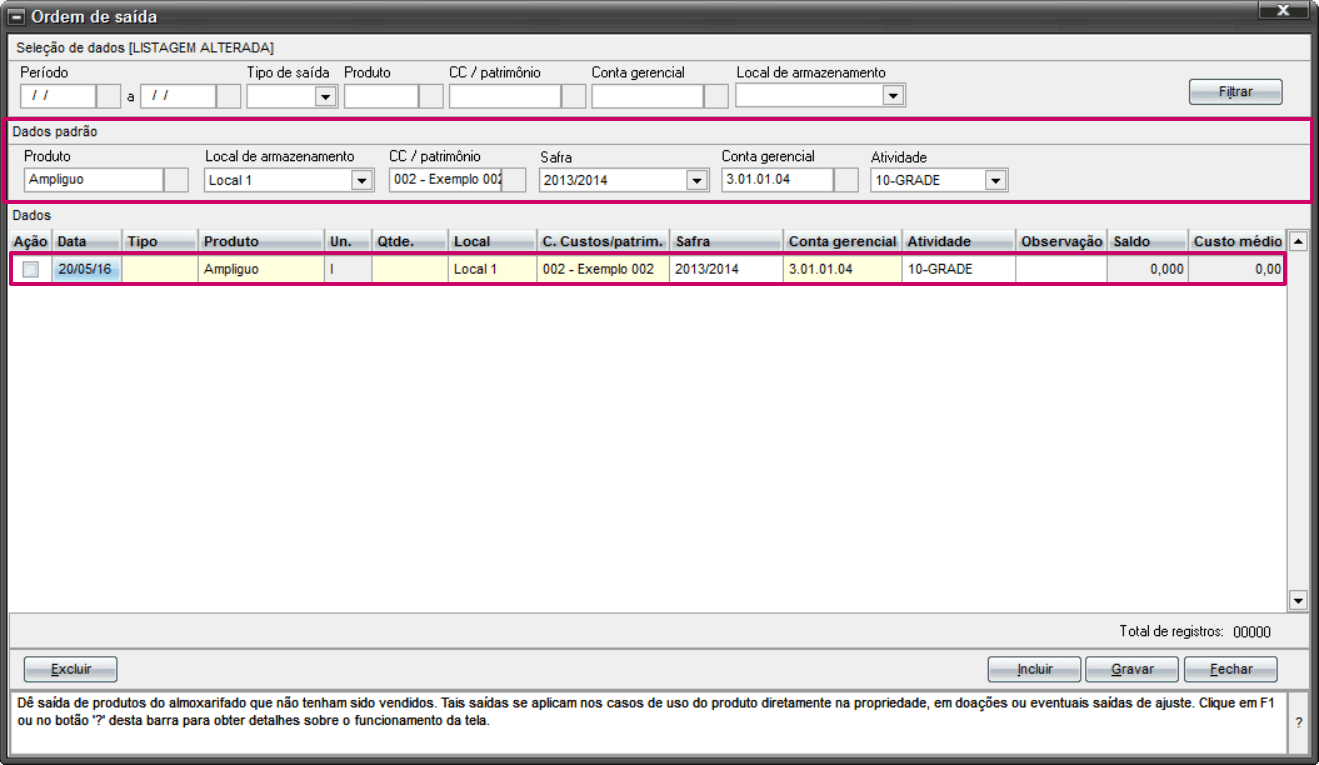Open the Local 1 storage dropdown
Viewport: 1319px width, 765px height.
pos(362,180)
